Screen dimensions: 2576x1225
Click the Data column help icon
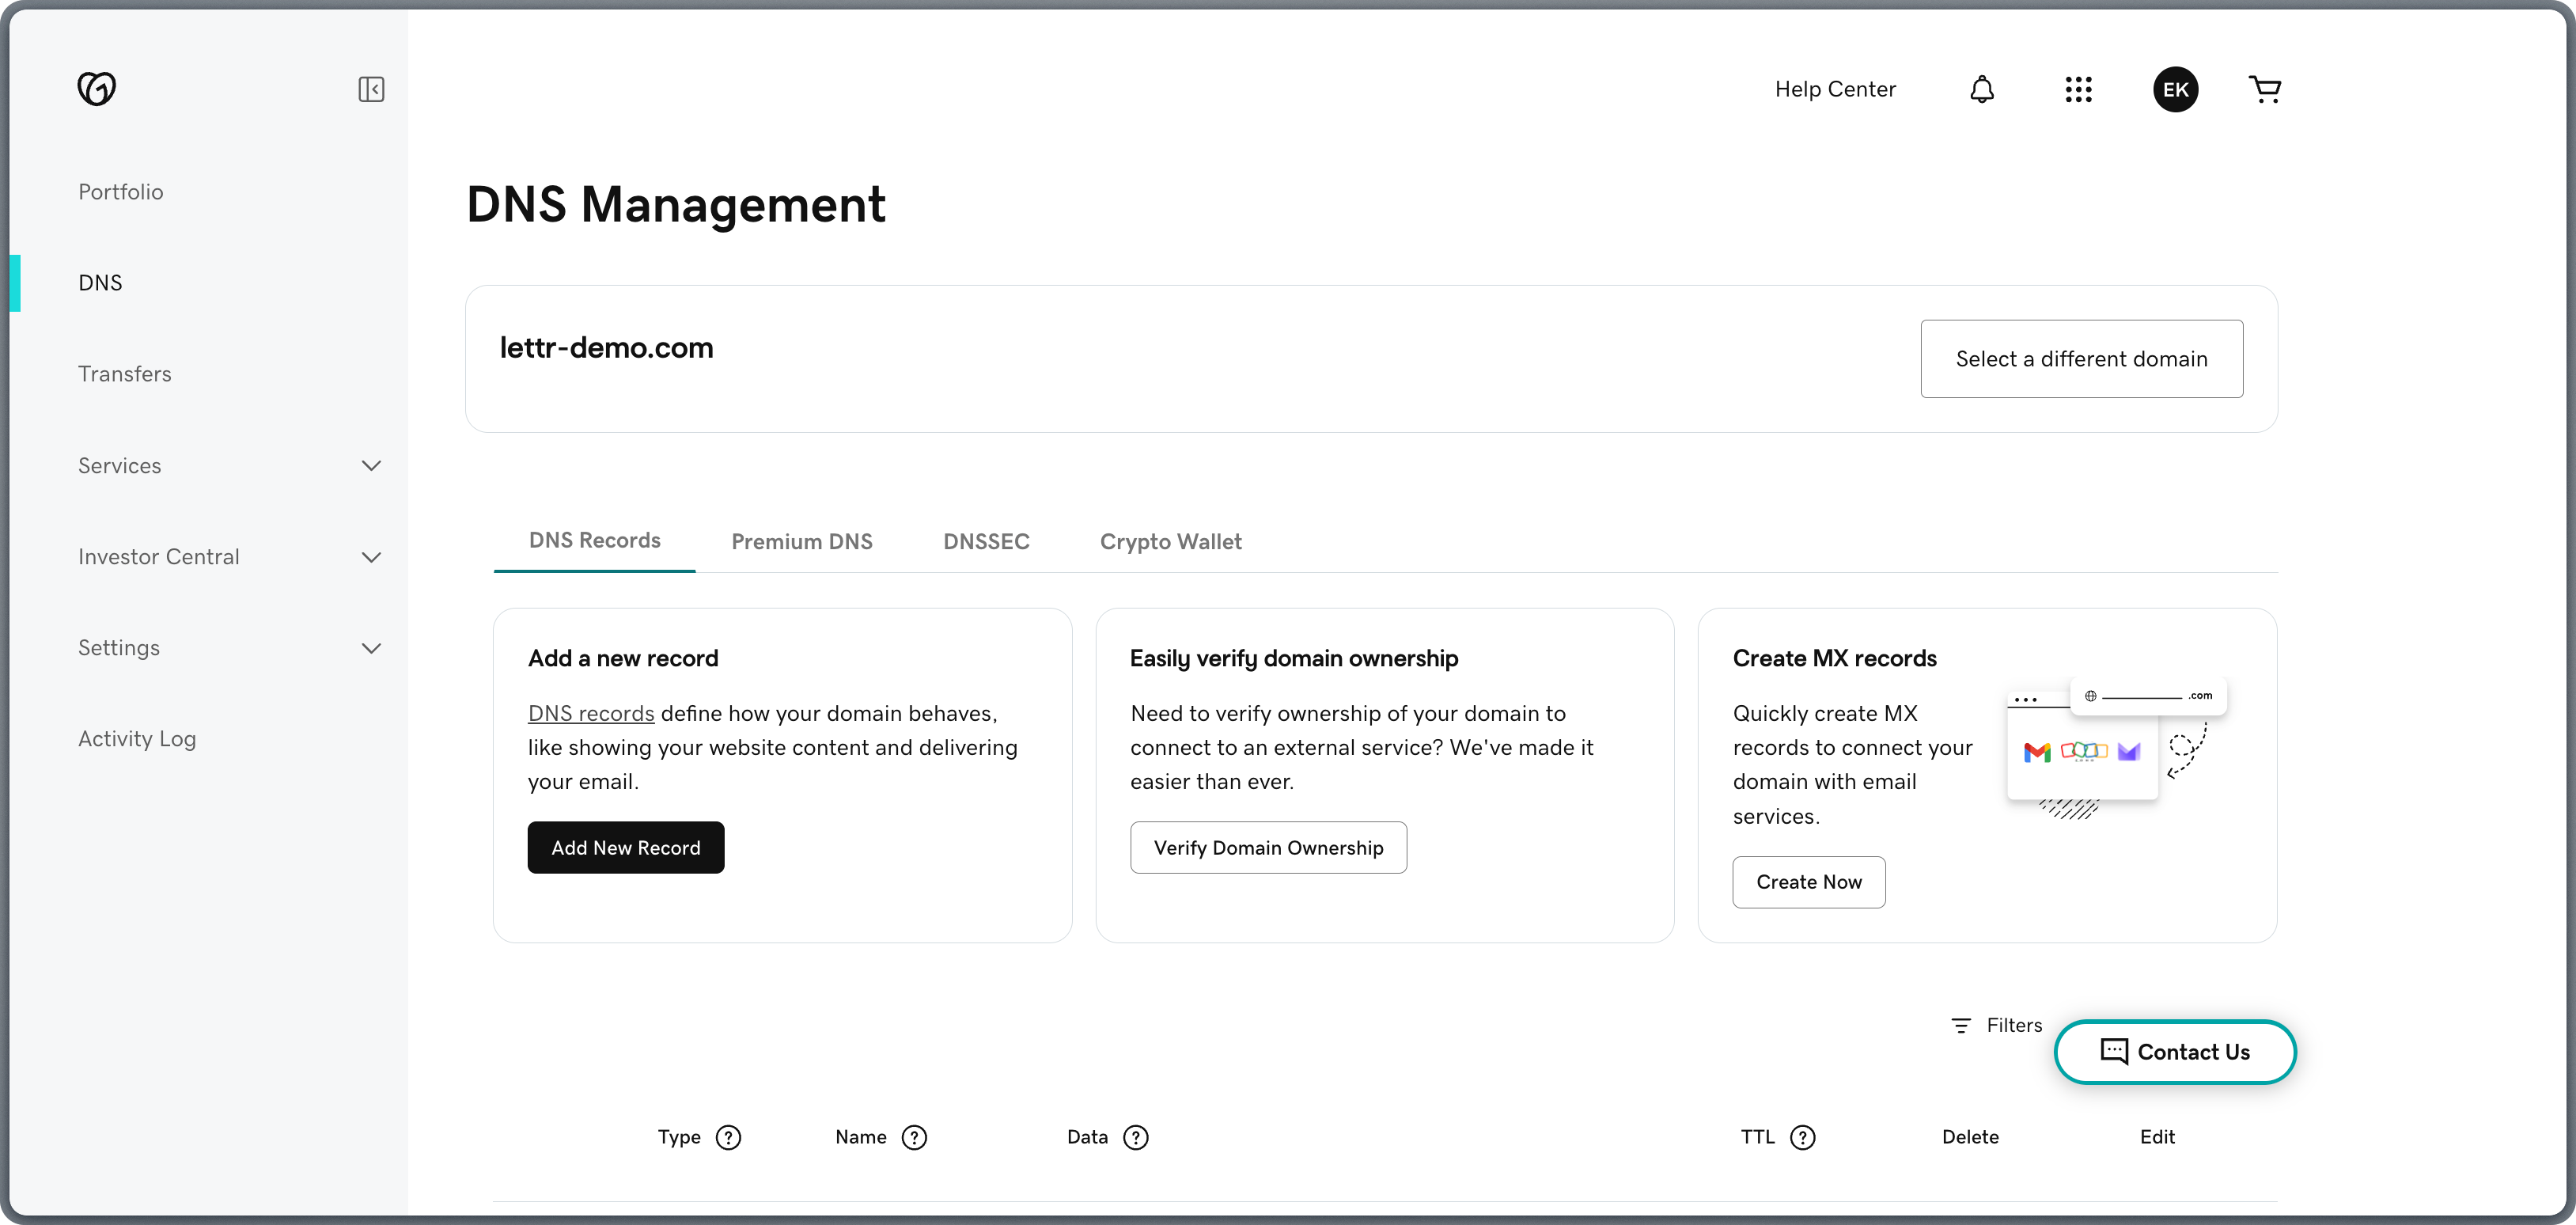[x=1135, y=1137]
